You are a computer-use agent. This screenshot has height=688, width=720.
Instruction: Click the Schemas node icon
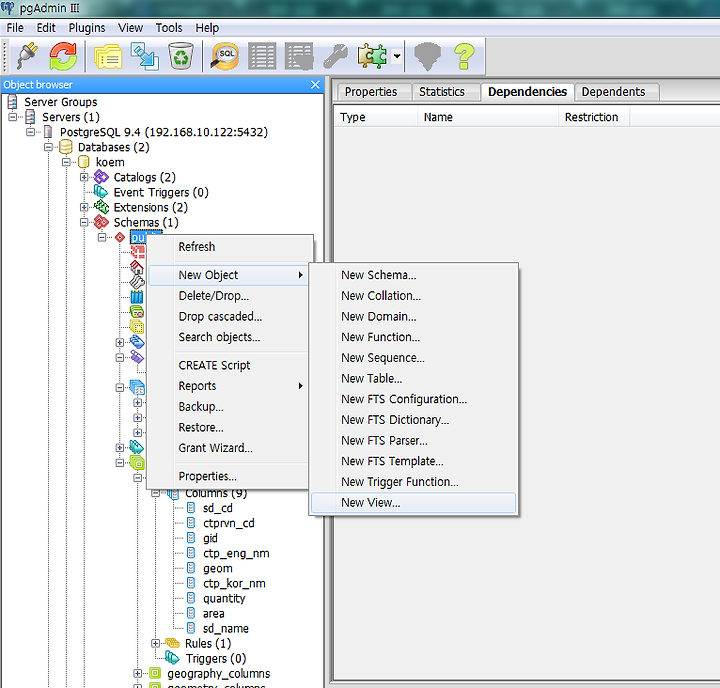[x=101, y=222]
